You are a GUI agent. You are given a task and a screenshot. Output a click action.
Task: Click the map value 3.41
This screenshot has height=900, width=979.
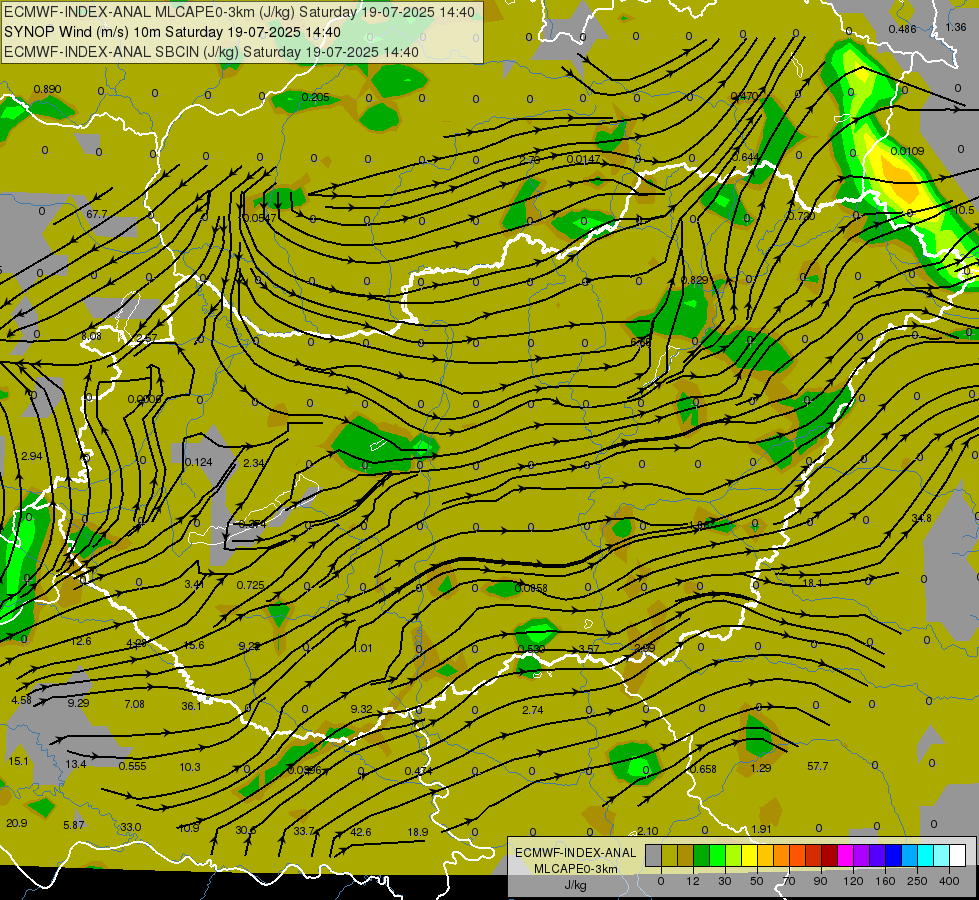(195, 585)
